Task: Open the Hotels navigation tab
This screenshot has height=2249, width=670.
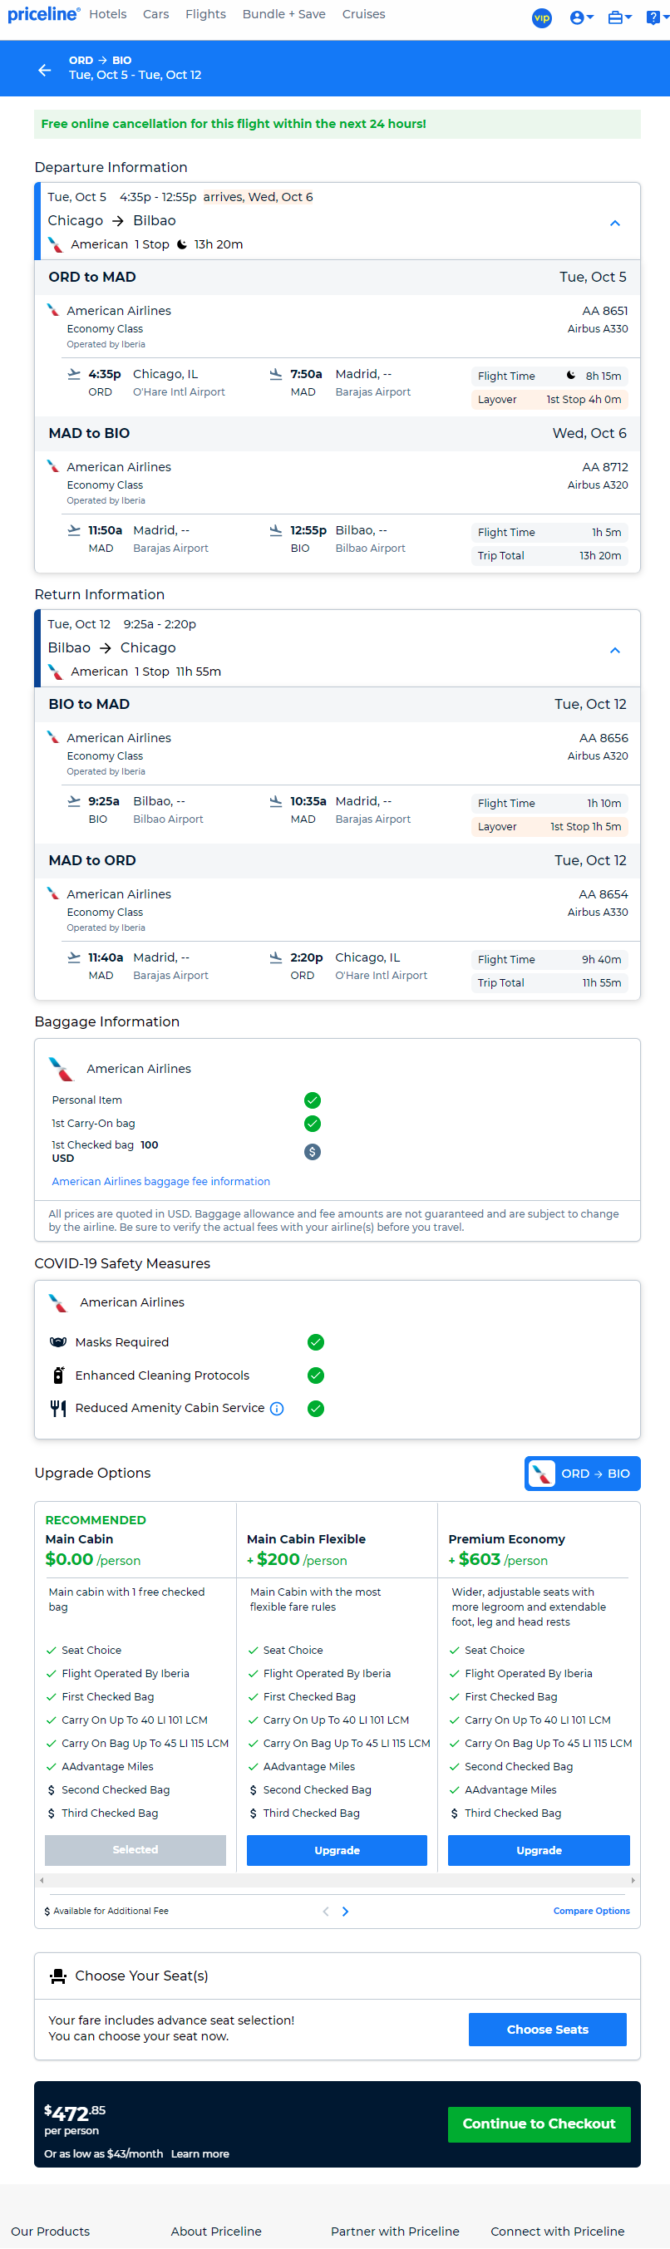Action: [x=108, y=14]
